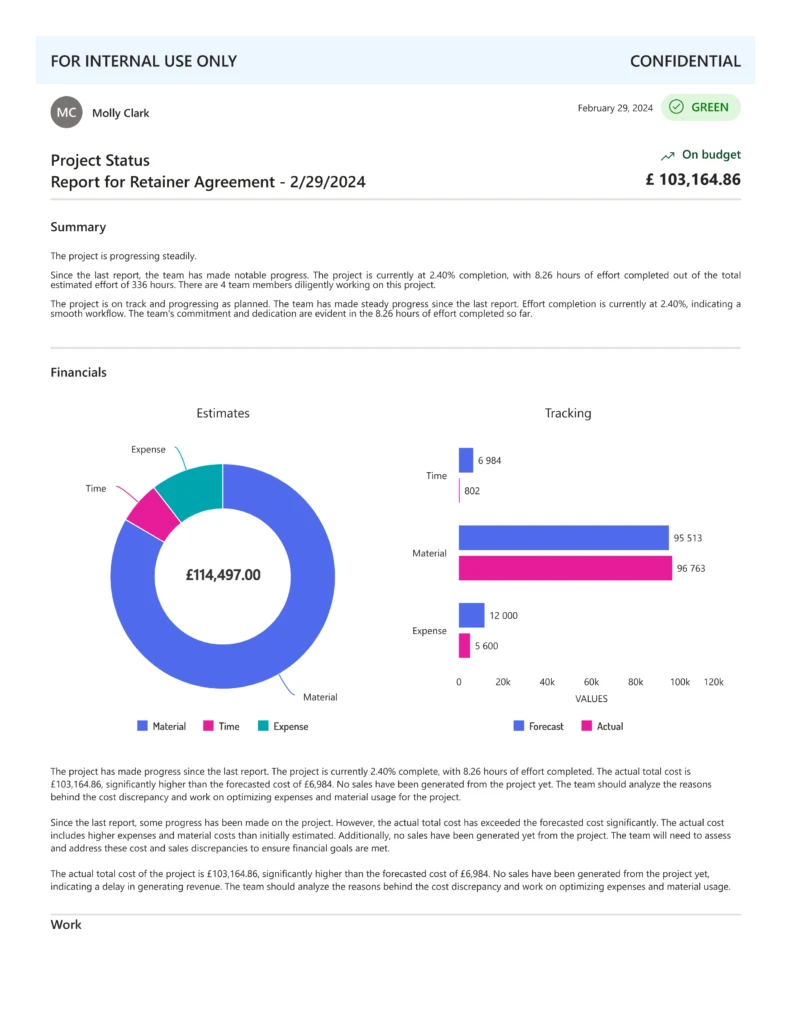Click the green checkmark status icon
The height and width of the screenshot is (1024, 791).
pos(676,107)
